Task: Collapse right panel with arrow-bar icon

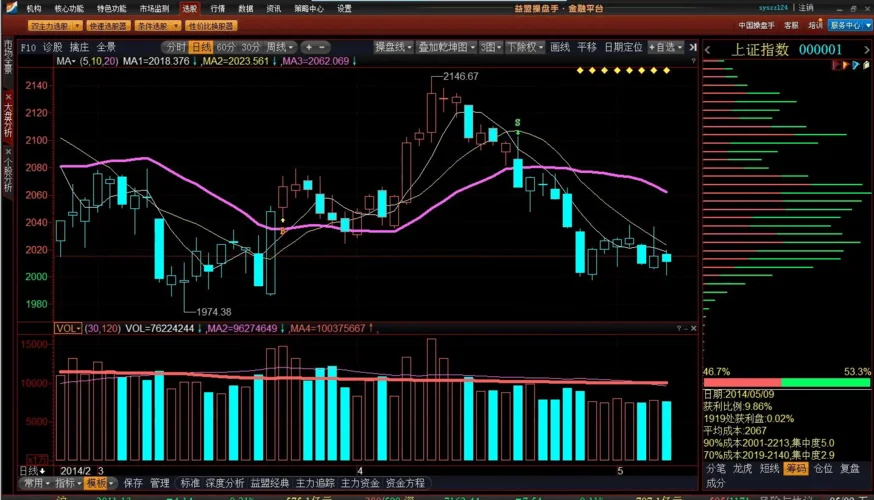Action: pyautogui.click(x=693, y=47)
